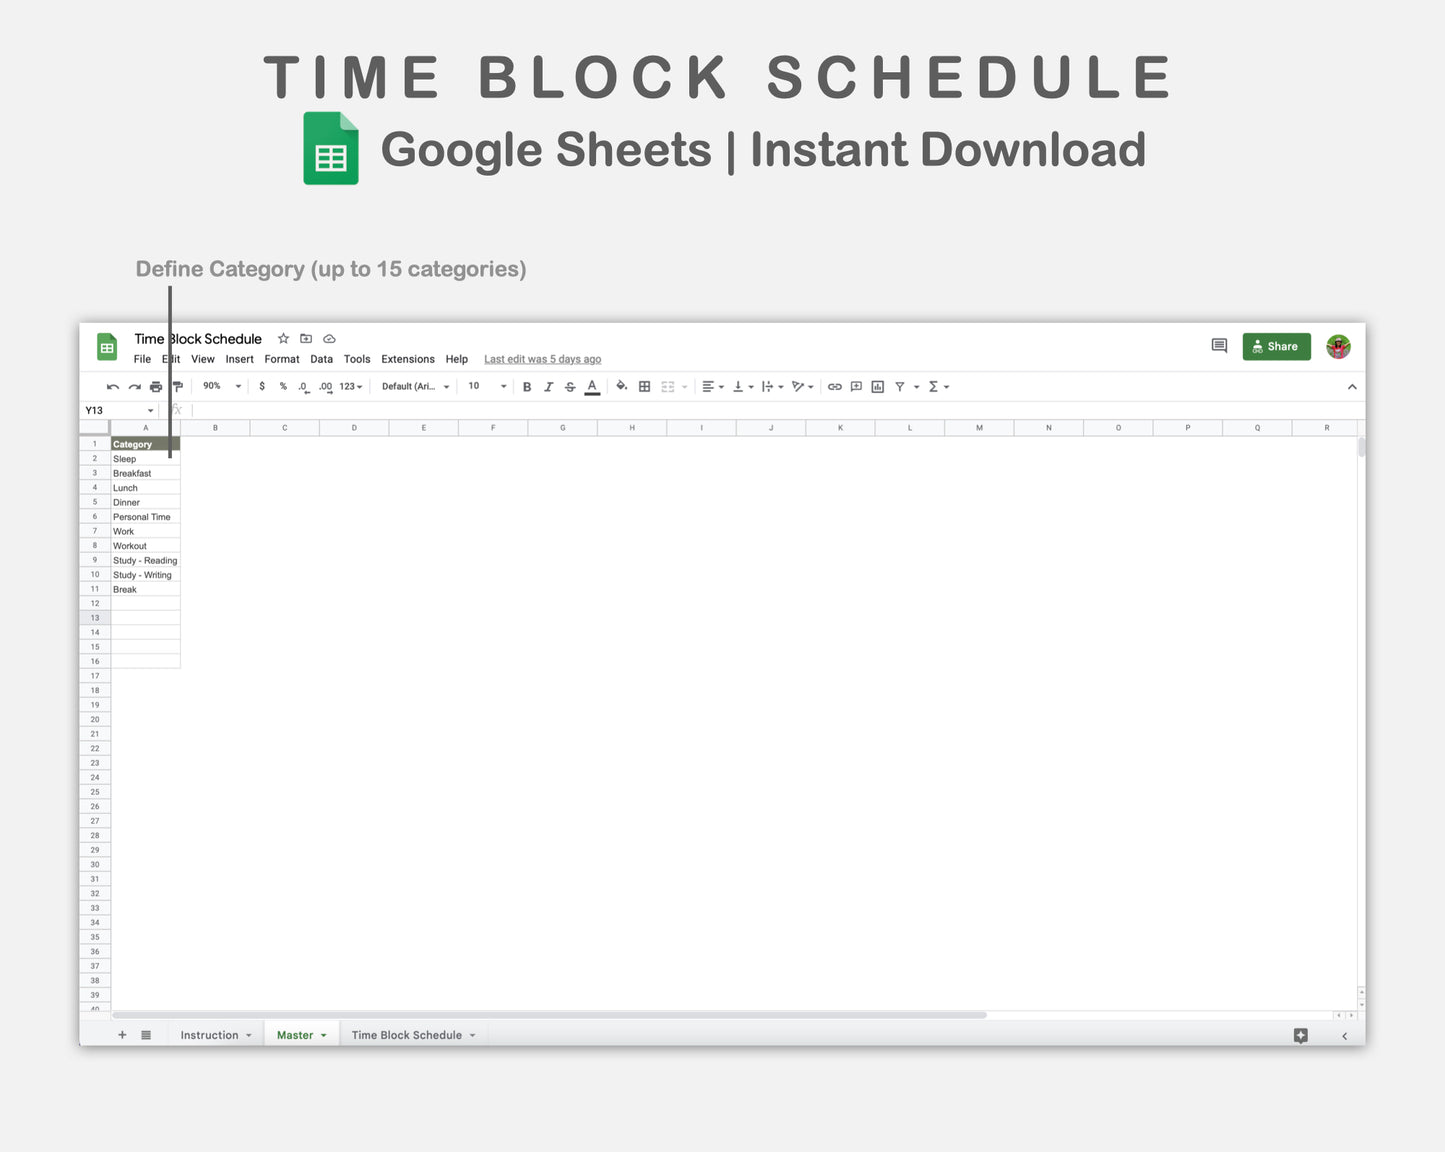Click the Share button
The image size is (1445, 1152).
pyautogui.click(x=1276, y=346)
